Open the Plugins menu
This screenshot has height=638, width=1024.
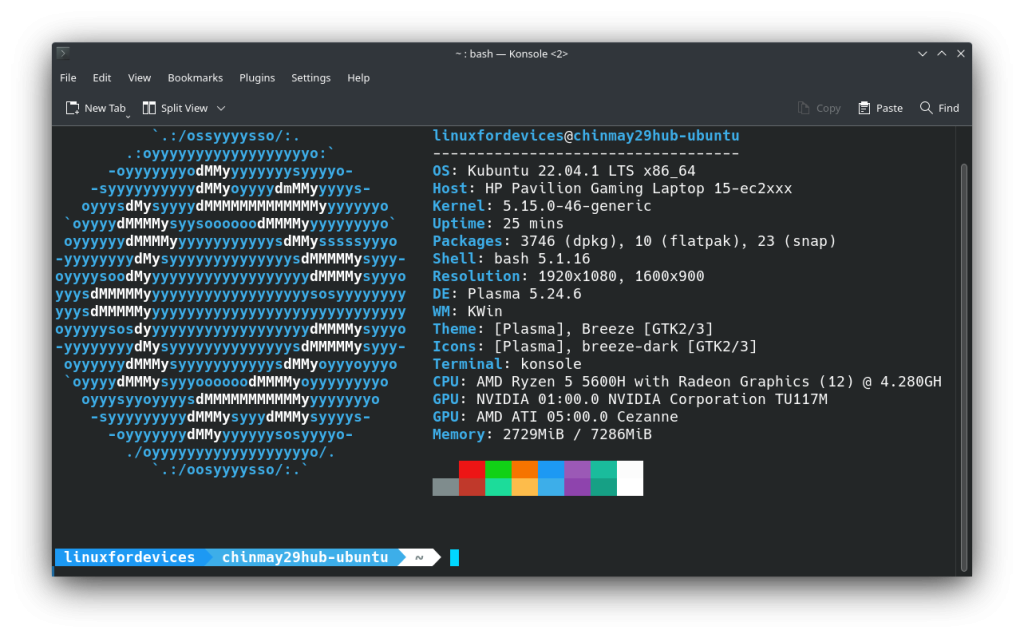pyautogui.click(x=257, y=77)
